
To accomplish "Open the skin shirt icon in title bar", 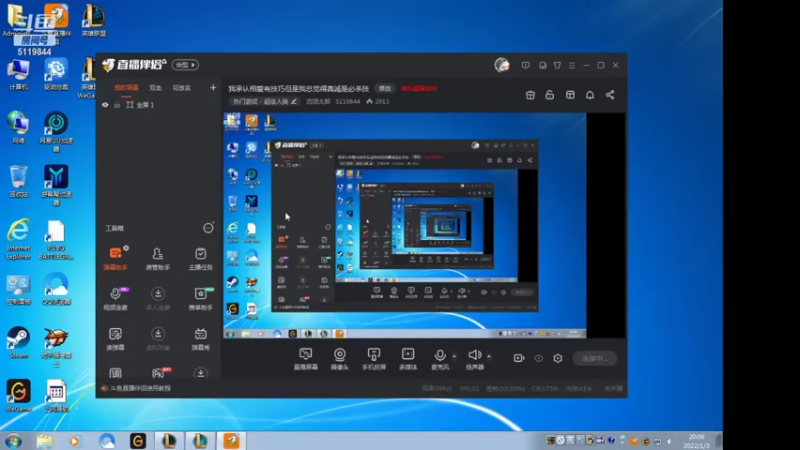I will point(557,65).
